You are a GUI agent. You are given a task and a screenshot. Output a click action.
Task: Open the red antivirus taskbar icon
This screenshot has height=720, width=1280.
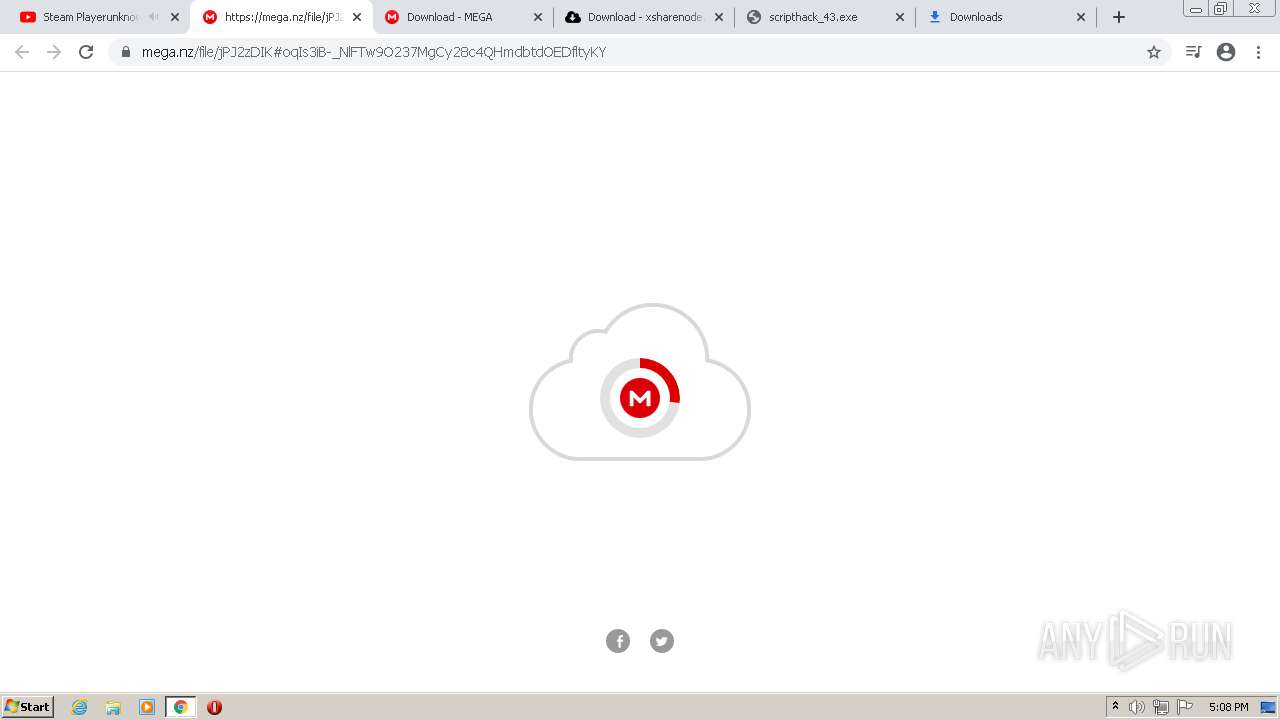pyautogui.click(x=214, y=707)
